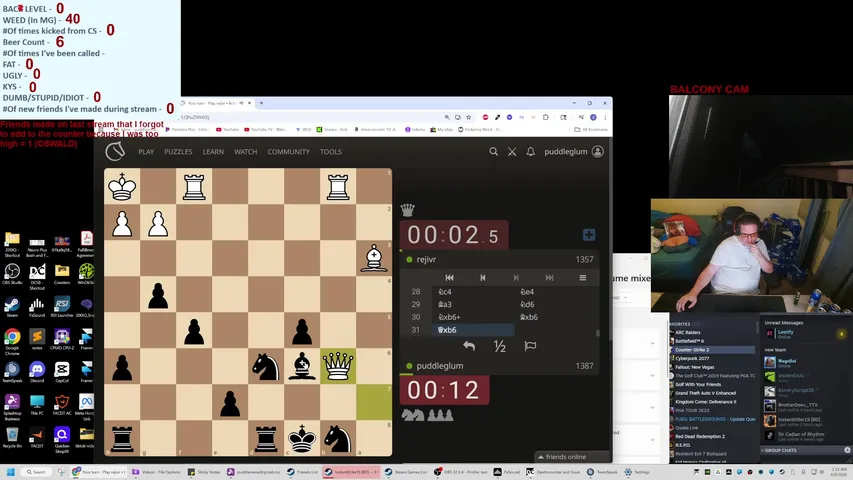
Task: Open the notifications bell on Lichess
Action: click(x=530, y=152)
